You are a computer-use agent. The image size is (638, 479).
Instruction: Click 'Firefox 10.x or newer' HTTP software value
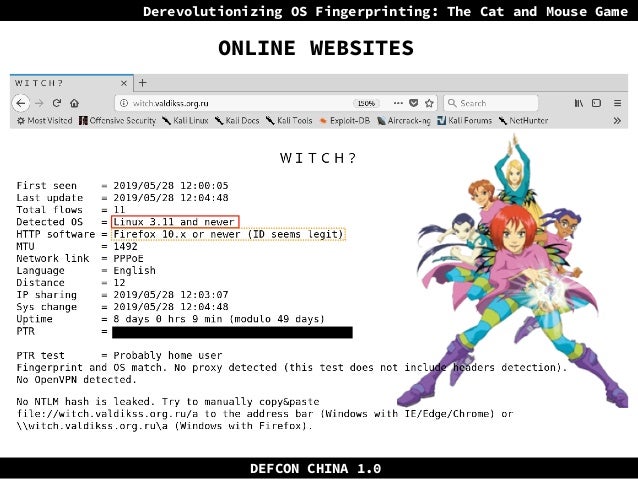[x=228, y=234]
